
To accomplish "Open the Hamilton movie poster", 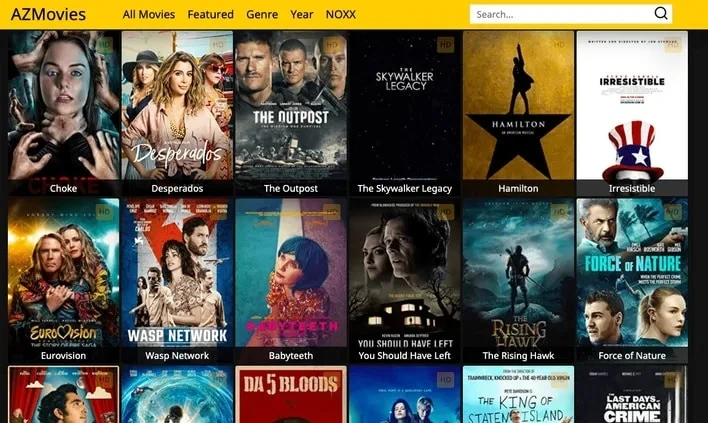I will coord(518,105).
